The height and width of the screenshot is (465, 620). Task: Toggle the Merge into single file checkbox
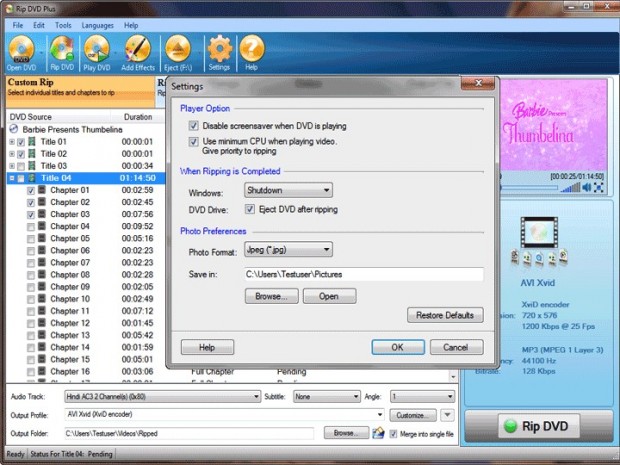point(393,434)
